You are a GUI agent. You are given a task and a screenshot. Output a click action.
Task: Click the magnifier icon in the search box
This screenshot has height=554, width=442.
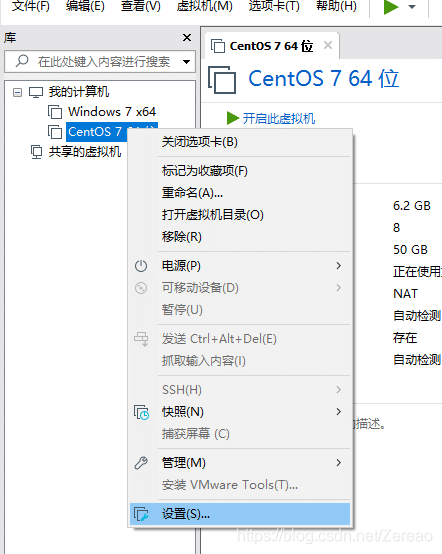(x=22, y=61)
